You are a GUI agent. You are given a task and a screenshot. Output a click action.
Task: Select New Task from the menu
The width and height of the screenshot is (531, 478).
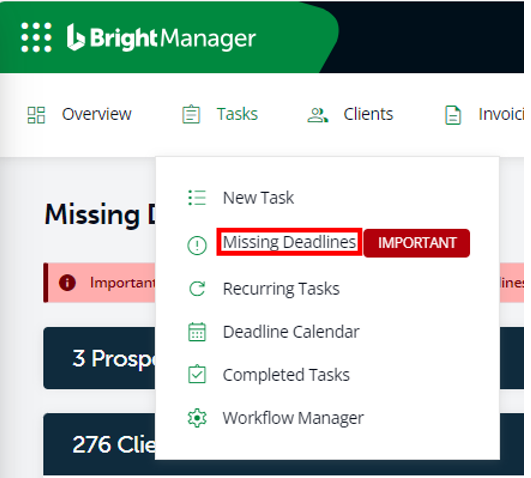(x=258, y=198)
